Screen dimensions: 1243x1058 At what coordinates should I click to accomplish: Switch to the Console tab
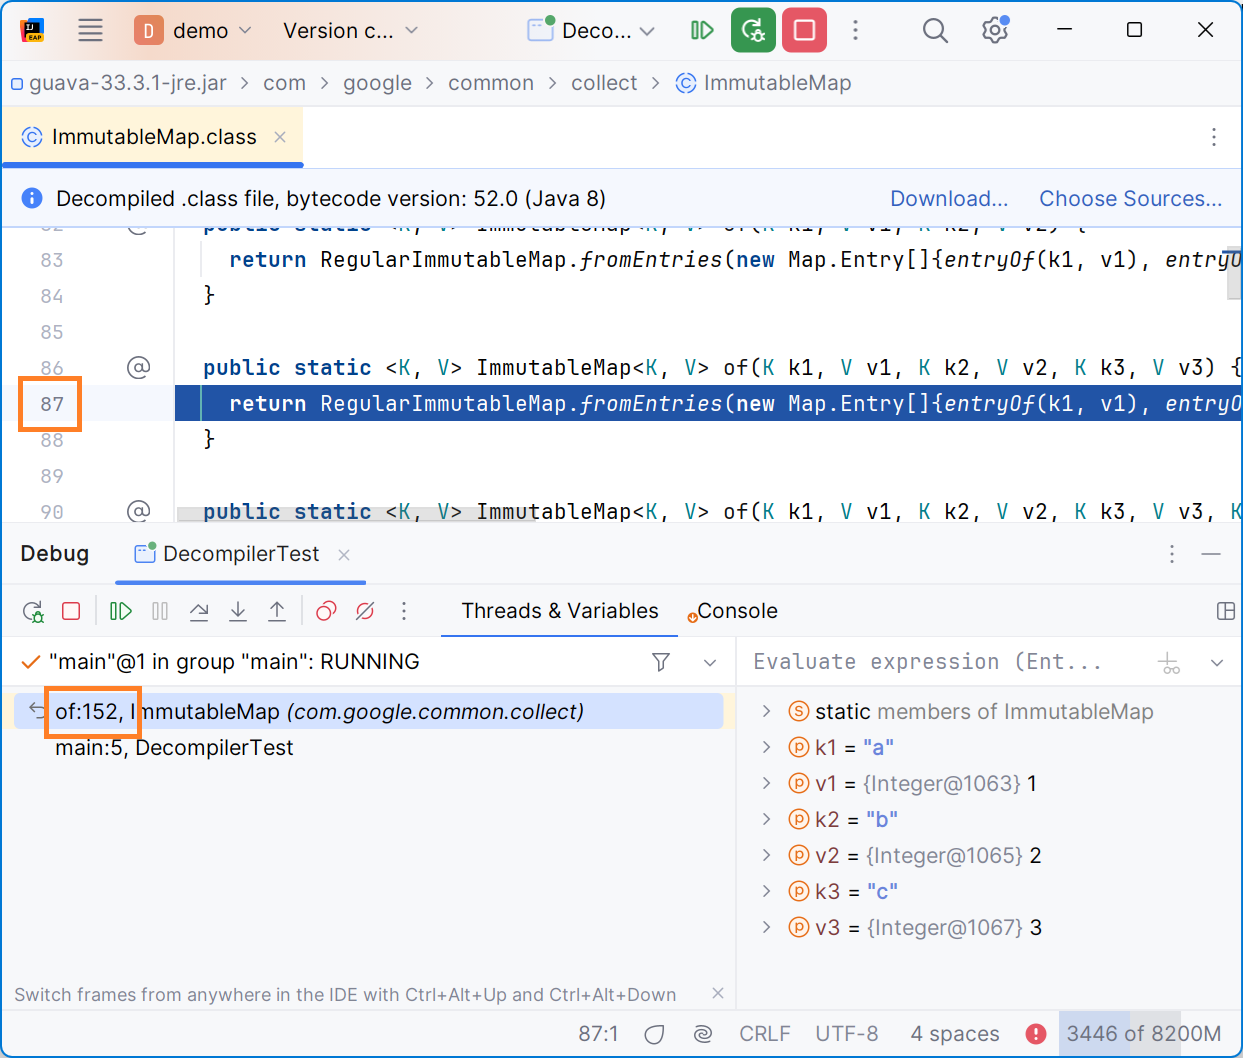click(733, 611)
